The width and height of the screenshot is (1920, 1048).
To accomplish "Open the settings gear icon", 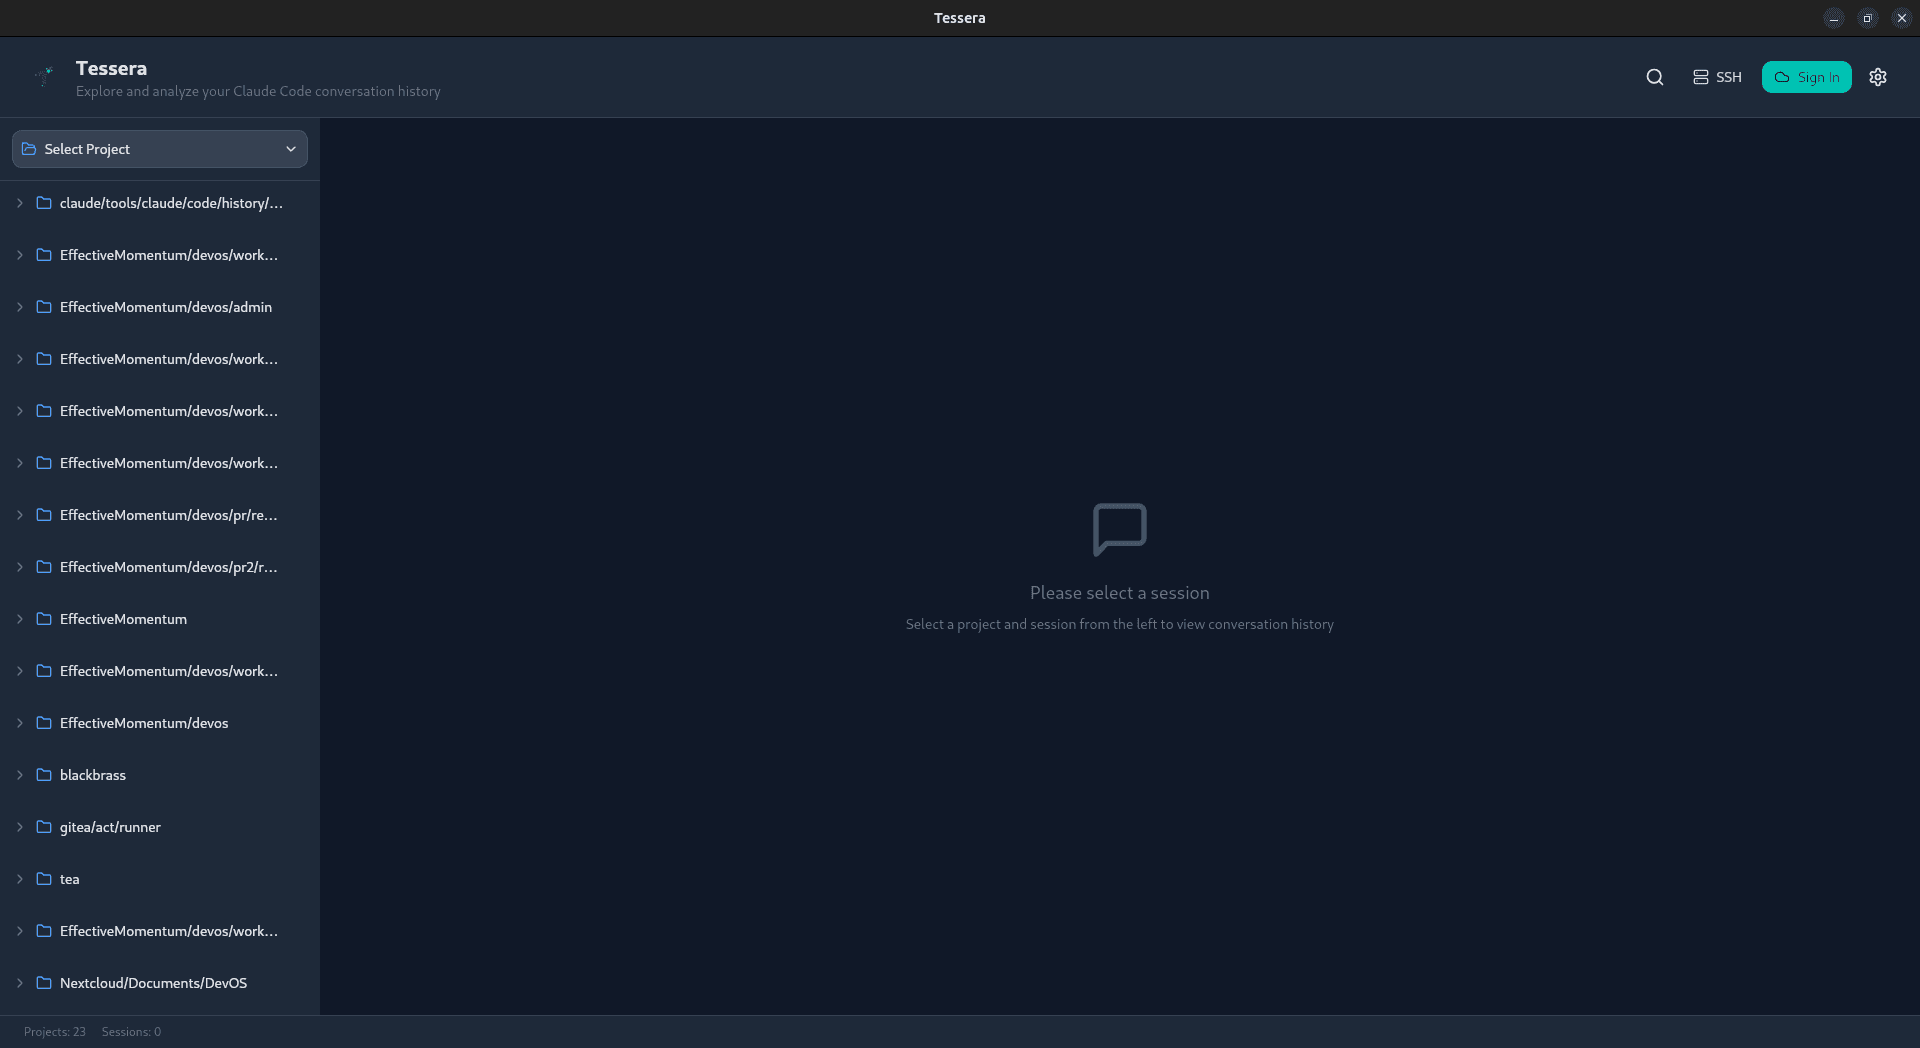I will (x=1878, y=77).
